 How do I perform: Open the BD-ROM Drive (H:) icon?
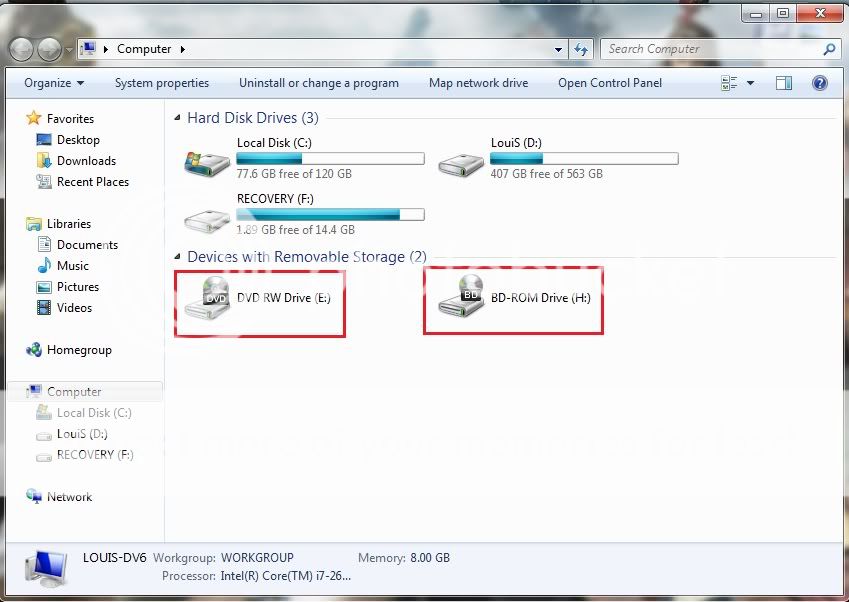461,298
